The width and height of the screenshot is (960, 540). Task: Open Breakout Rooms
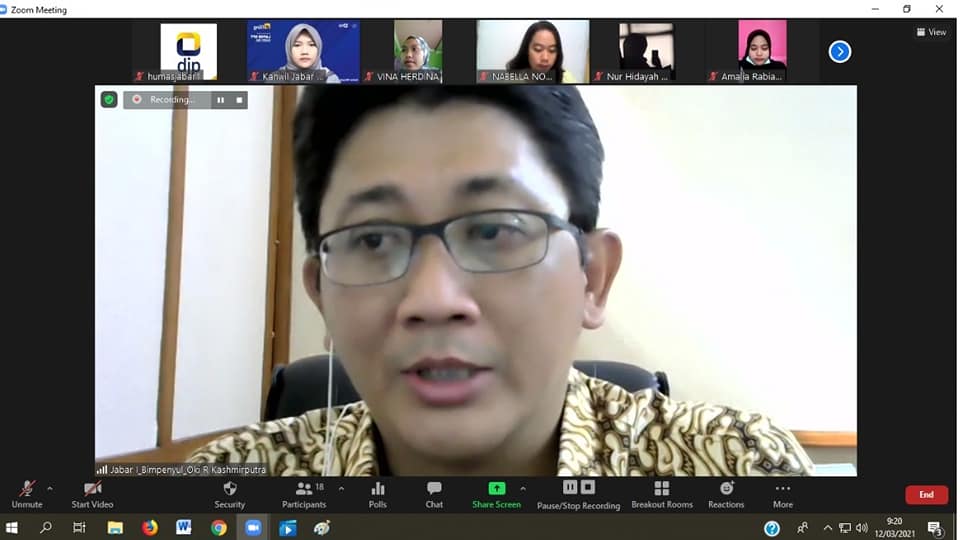(x=661, y=492)
